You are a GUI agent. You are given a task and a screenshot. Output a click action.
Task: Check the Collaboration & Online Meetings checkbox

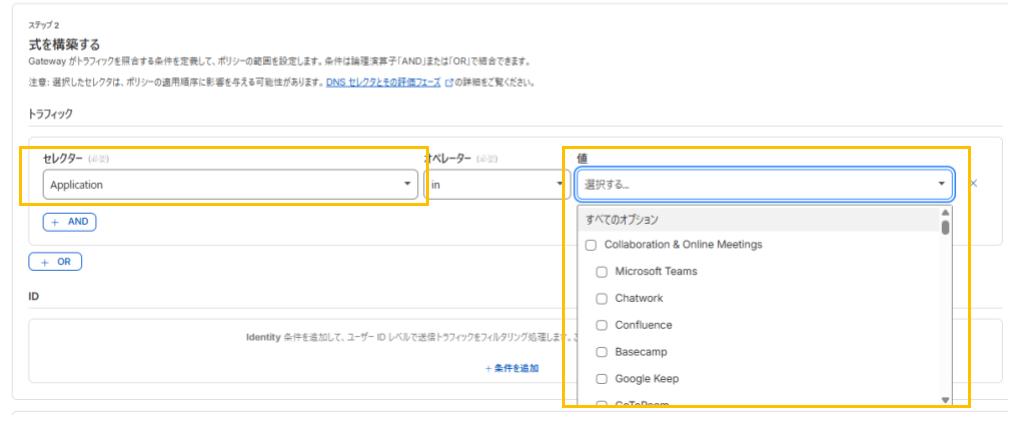pyautogui.click(x=591, y=245)
